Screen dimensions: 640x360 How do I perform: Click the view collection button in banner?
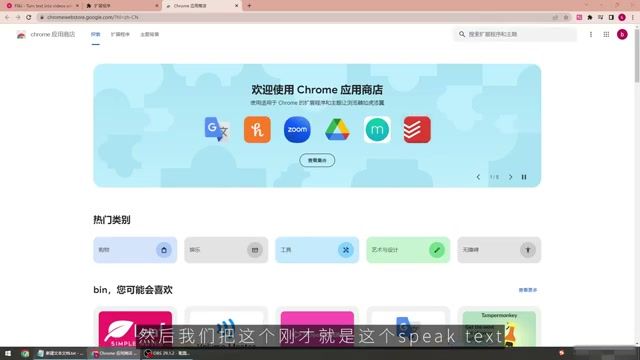coord(317,160)
